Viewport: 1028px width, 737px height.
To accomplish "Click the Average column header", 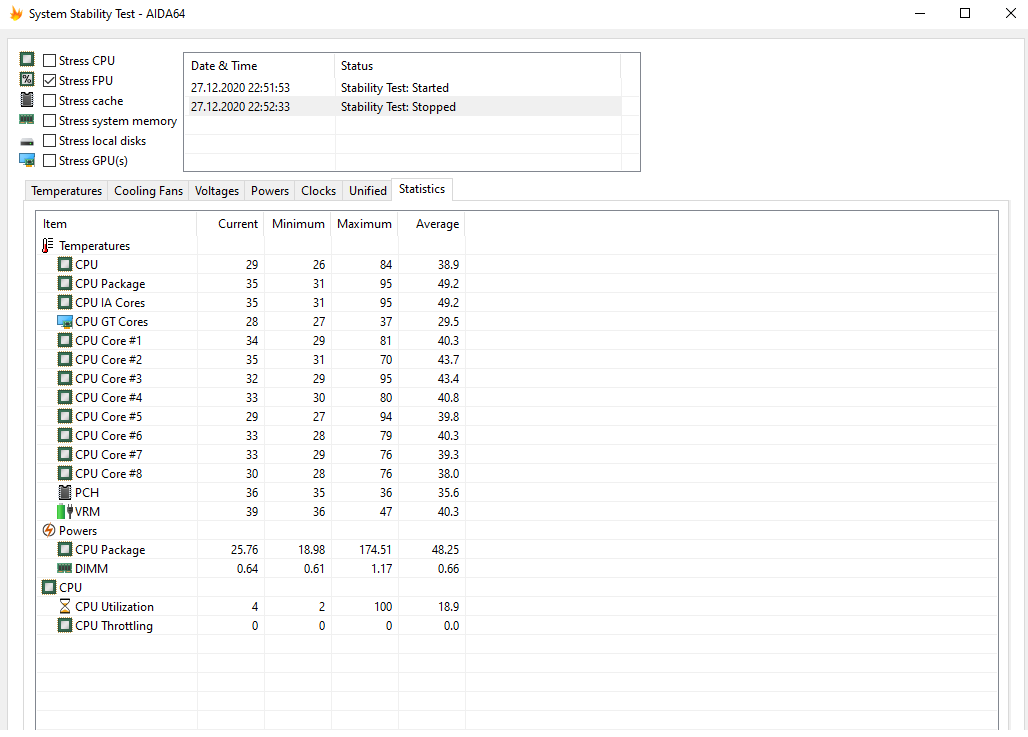I will [x=431, y=224].
